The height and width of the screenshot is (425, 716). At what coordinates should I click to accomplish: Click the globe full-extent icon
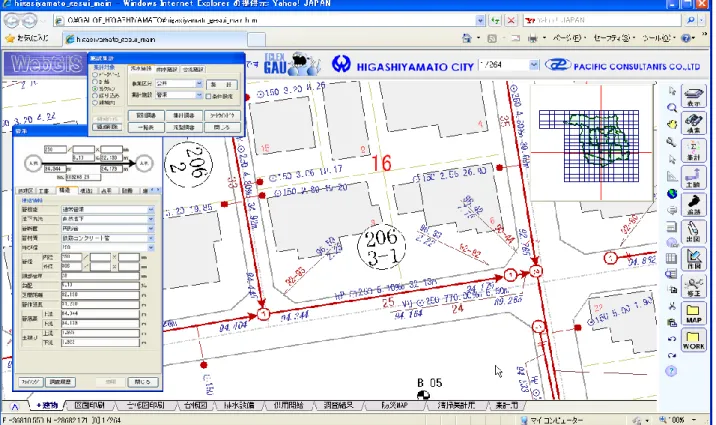coord(672,194)
